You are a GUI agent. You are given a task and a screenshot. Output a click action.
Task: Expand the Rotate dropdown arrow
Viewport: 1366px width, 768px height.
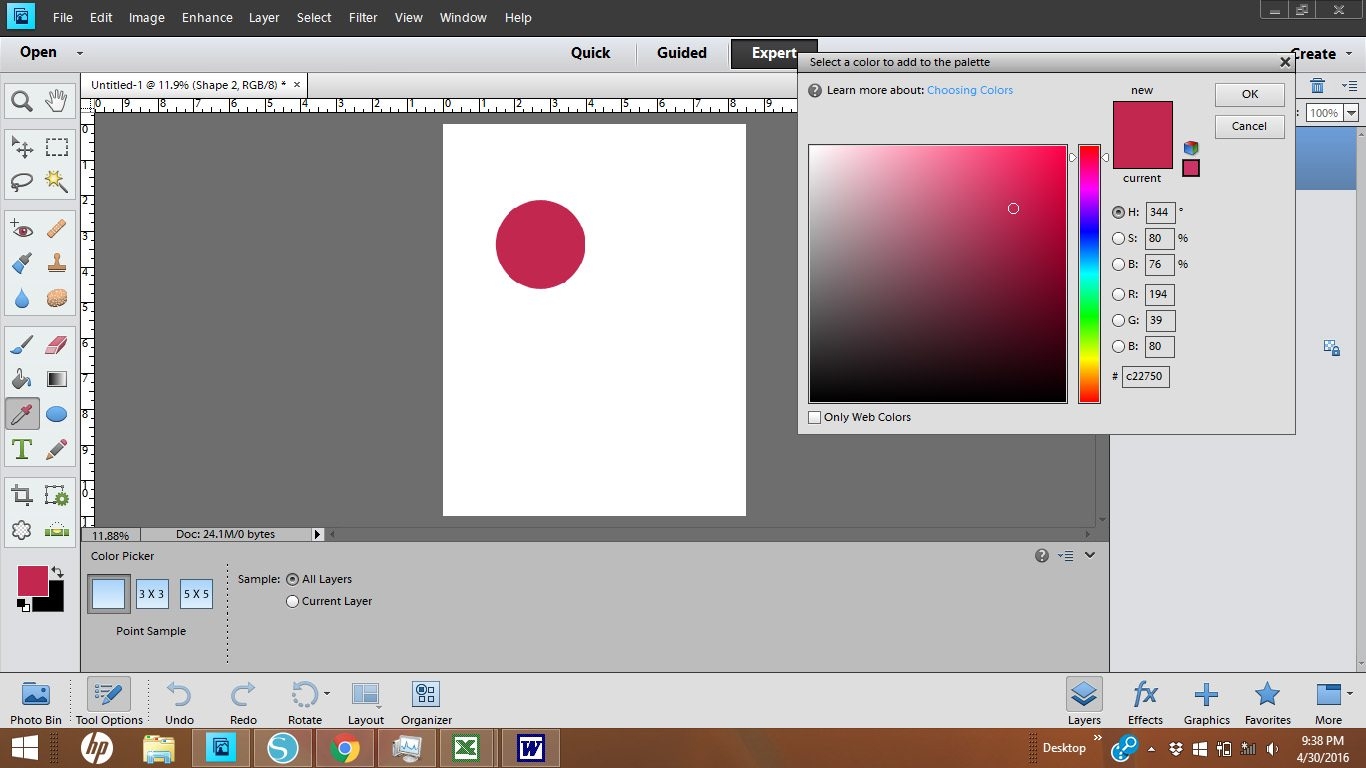[x=326, y=693]
